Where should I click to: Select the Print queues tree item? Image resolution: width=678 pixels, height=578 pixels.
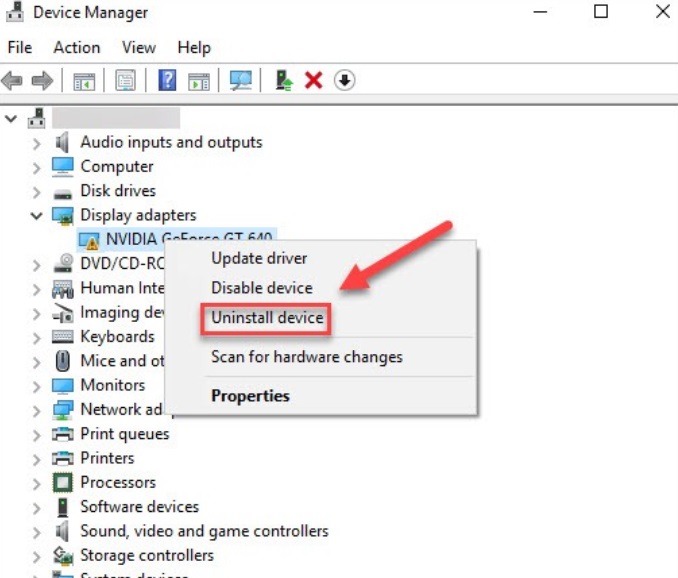pos(124,434)
